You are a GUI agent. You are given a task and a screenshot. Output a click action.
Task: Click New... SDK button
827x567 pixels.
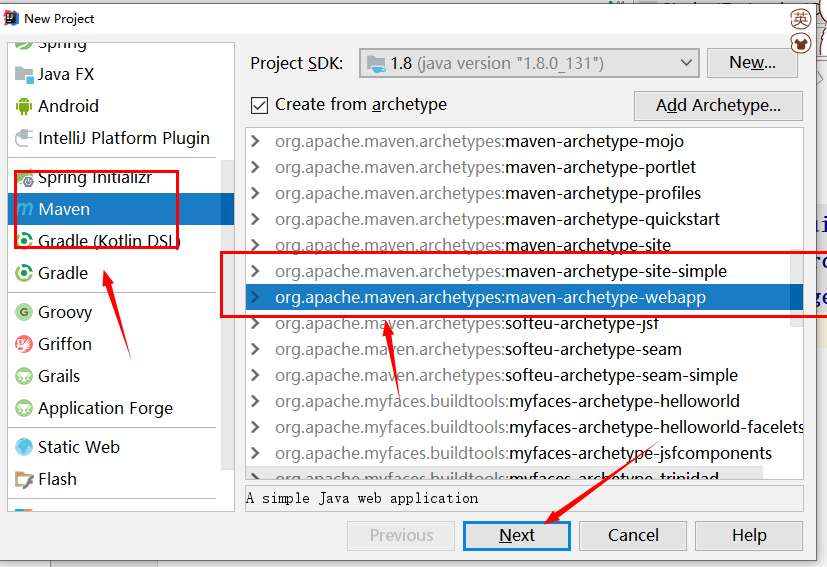point(752,63)
